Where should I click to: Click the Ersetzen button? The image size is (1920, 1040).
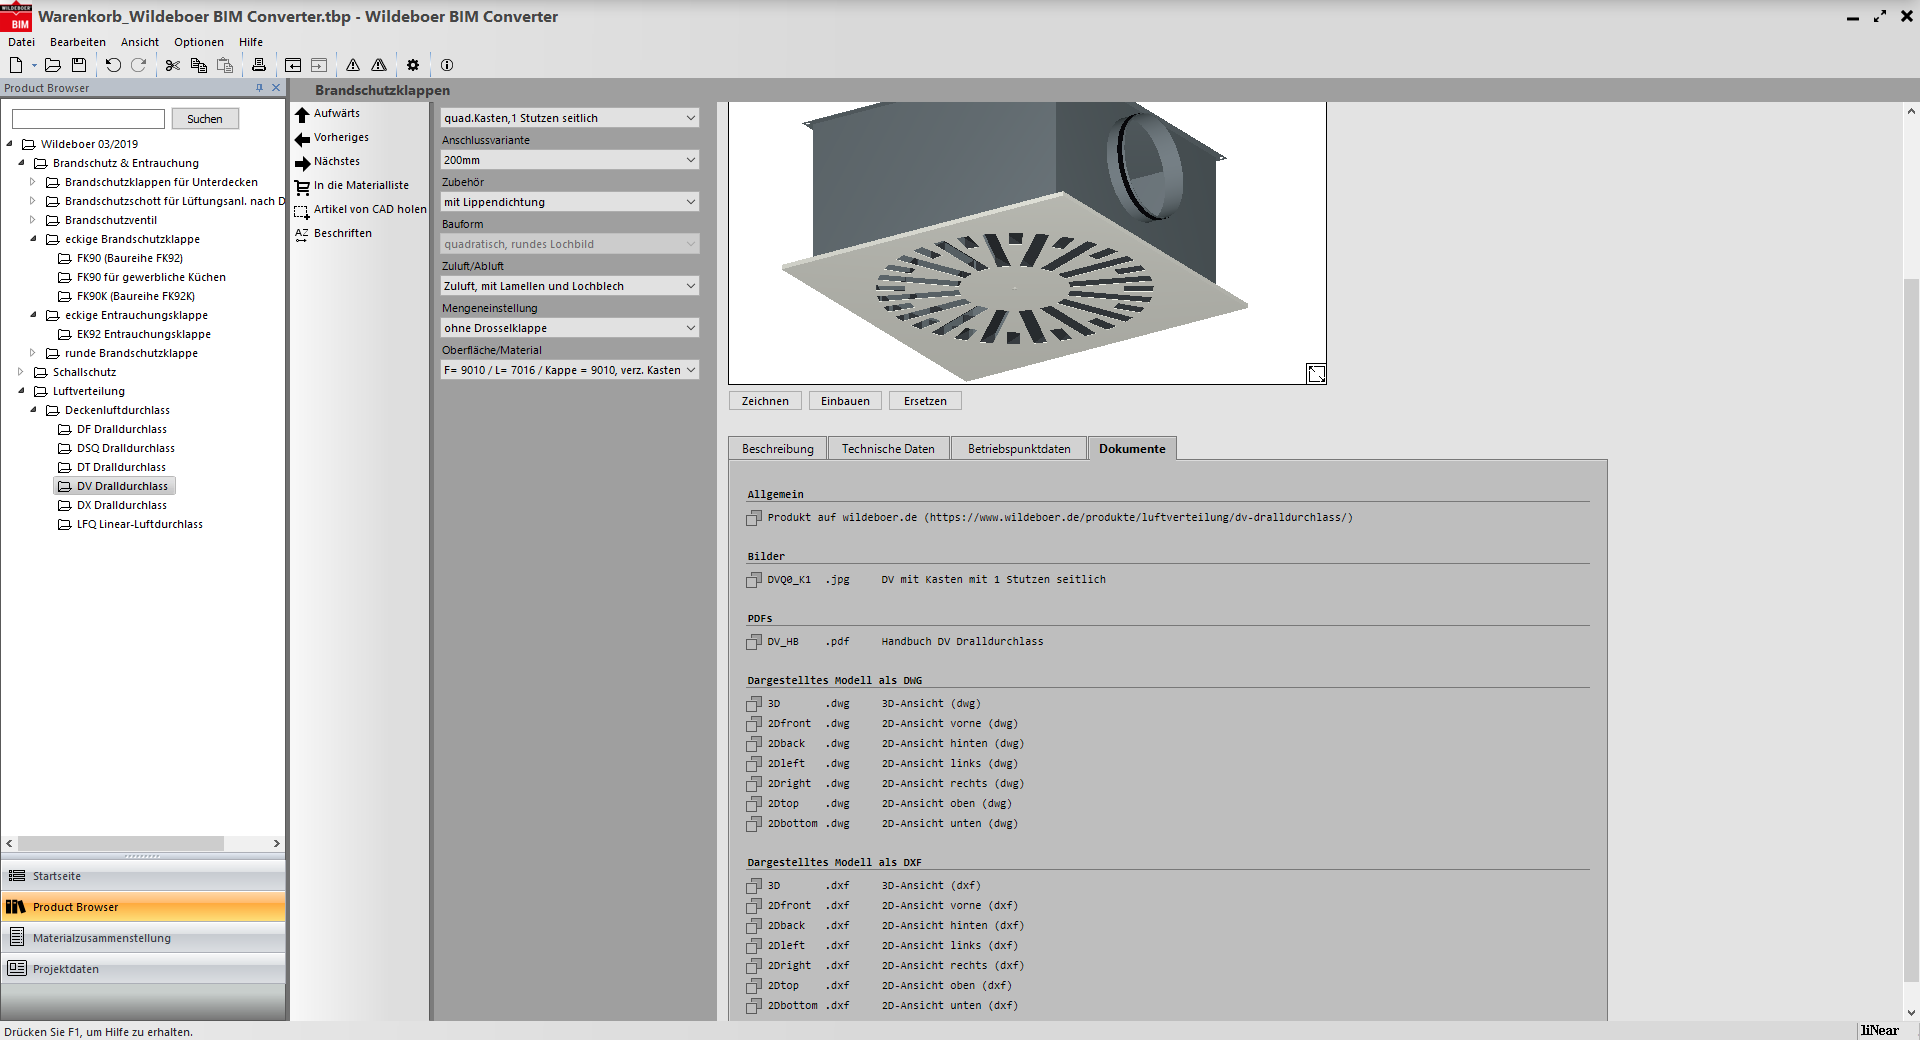pos(925,401)
